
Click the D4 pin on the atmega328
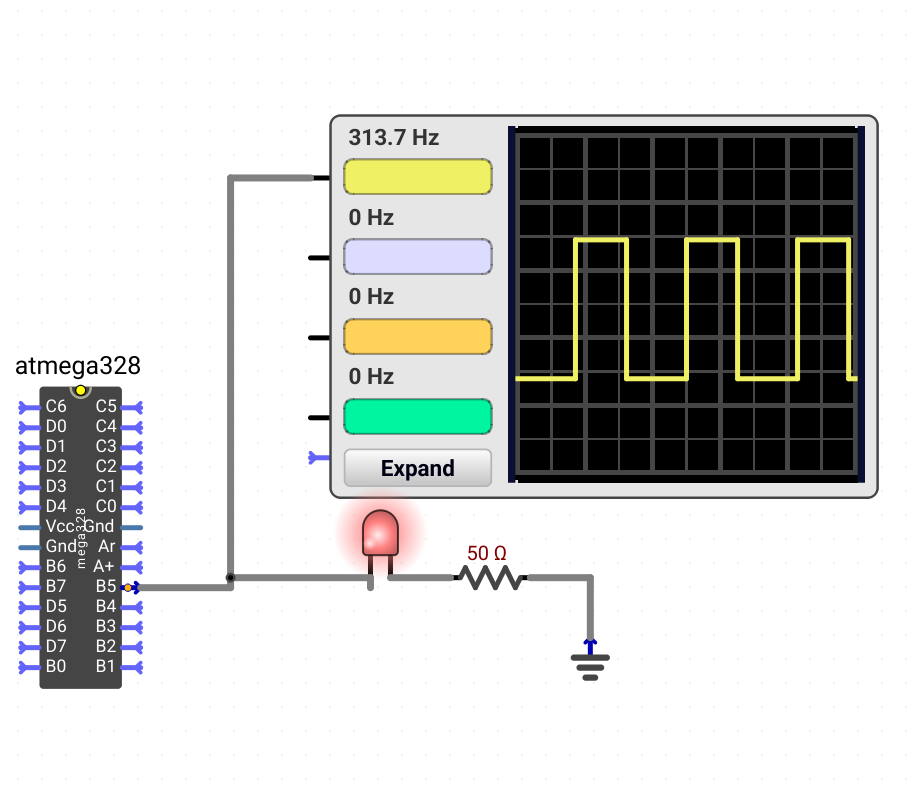(29, 508)
